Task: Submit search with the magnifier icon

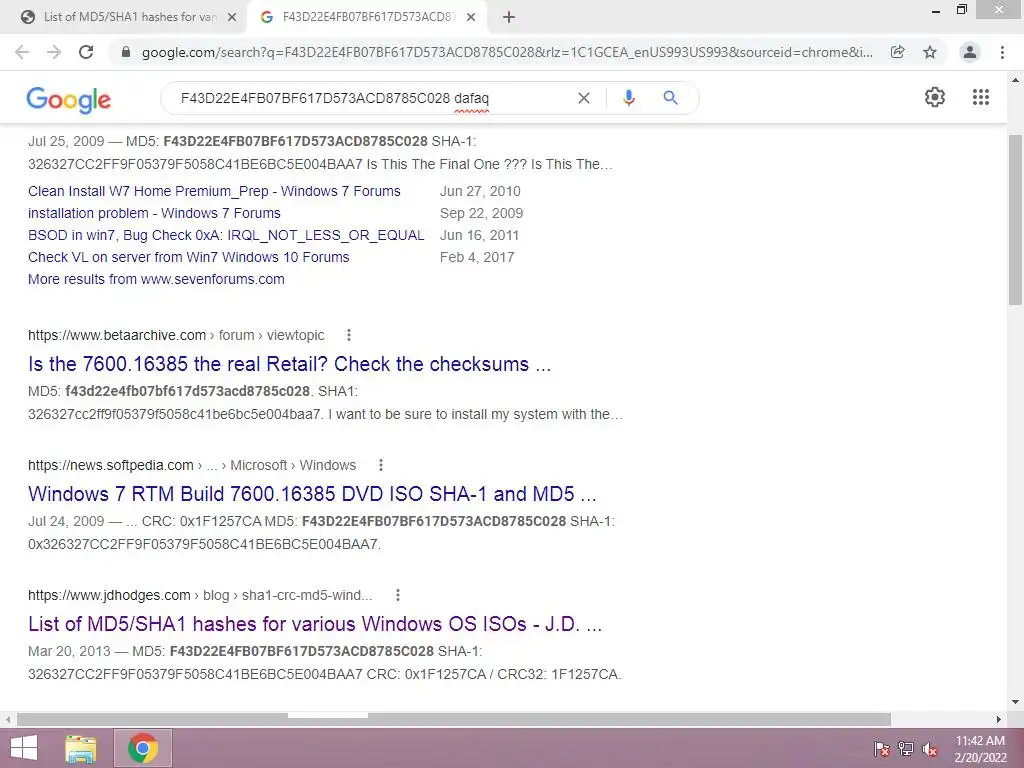Action: click(670, 98)
